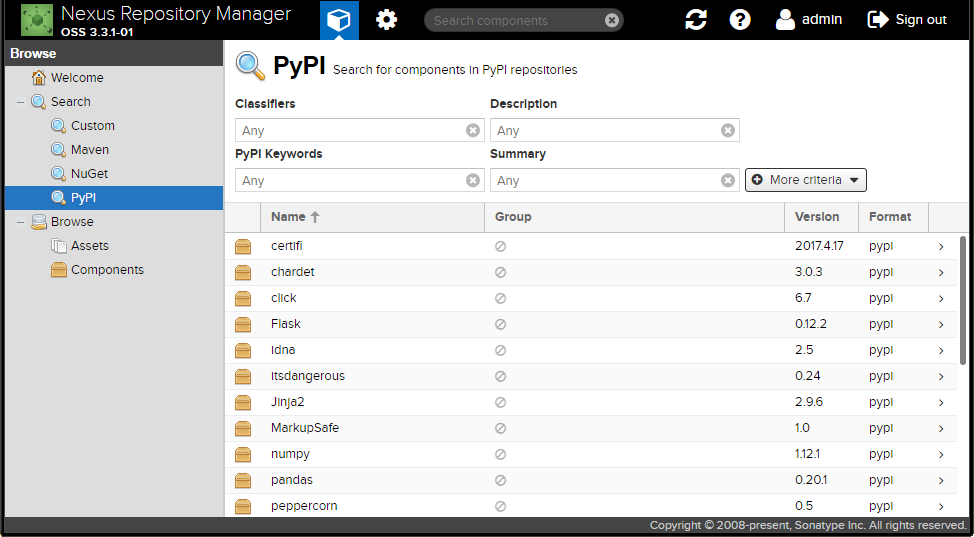The width and height of the screenshot is (974, 537).
Task: Click the numpy component icon
Action: click(243, 456)
